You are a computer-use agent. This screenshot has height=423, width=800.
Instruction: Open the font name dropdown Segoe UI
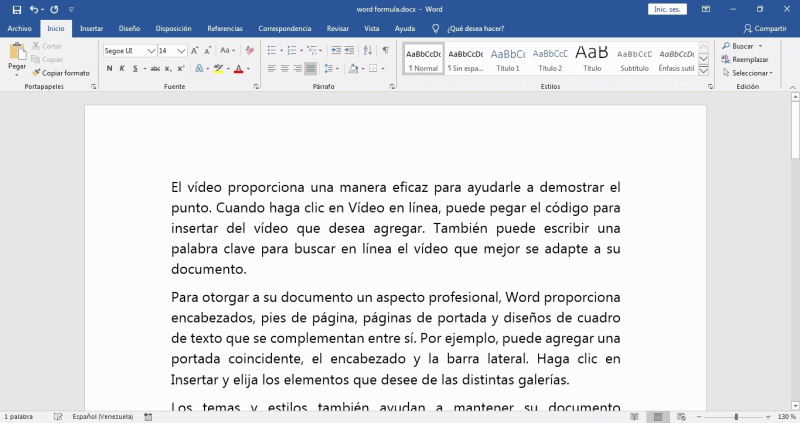point(151,51)
